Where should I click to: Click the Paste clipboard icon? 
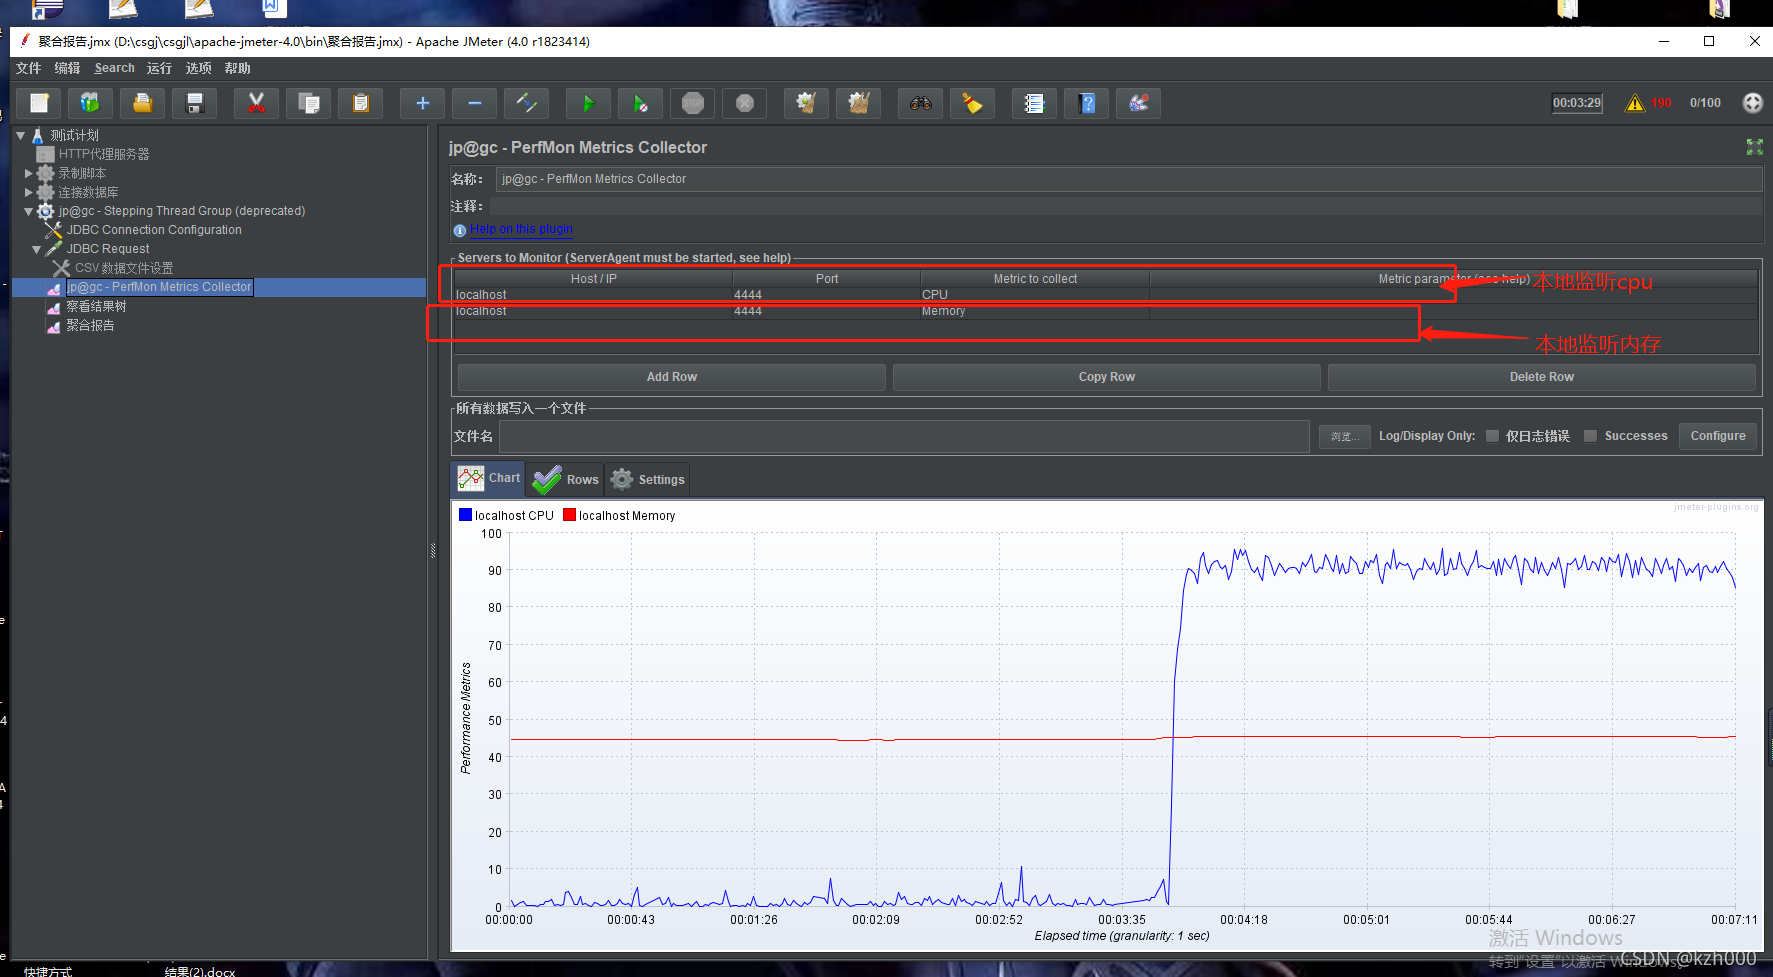(x=361, y=103)
